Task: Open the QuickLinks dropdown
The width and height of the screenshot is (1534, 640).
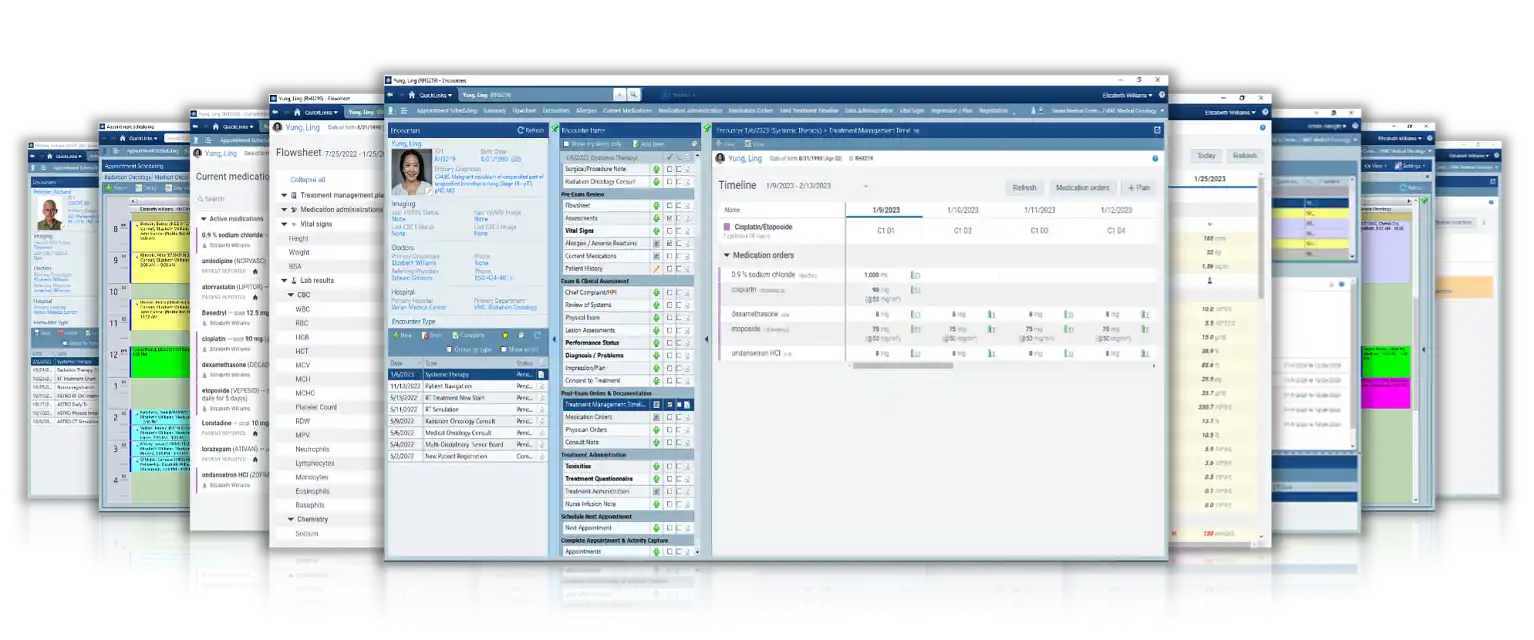Action: pyautogui.click(x=433, y=97)
